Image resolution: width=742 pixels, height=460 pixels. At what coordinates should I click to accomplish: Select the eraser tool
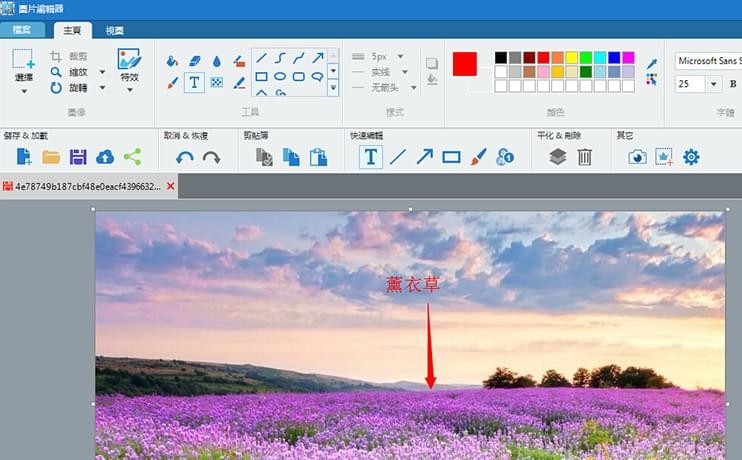[x=194, y=61]
